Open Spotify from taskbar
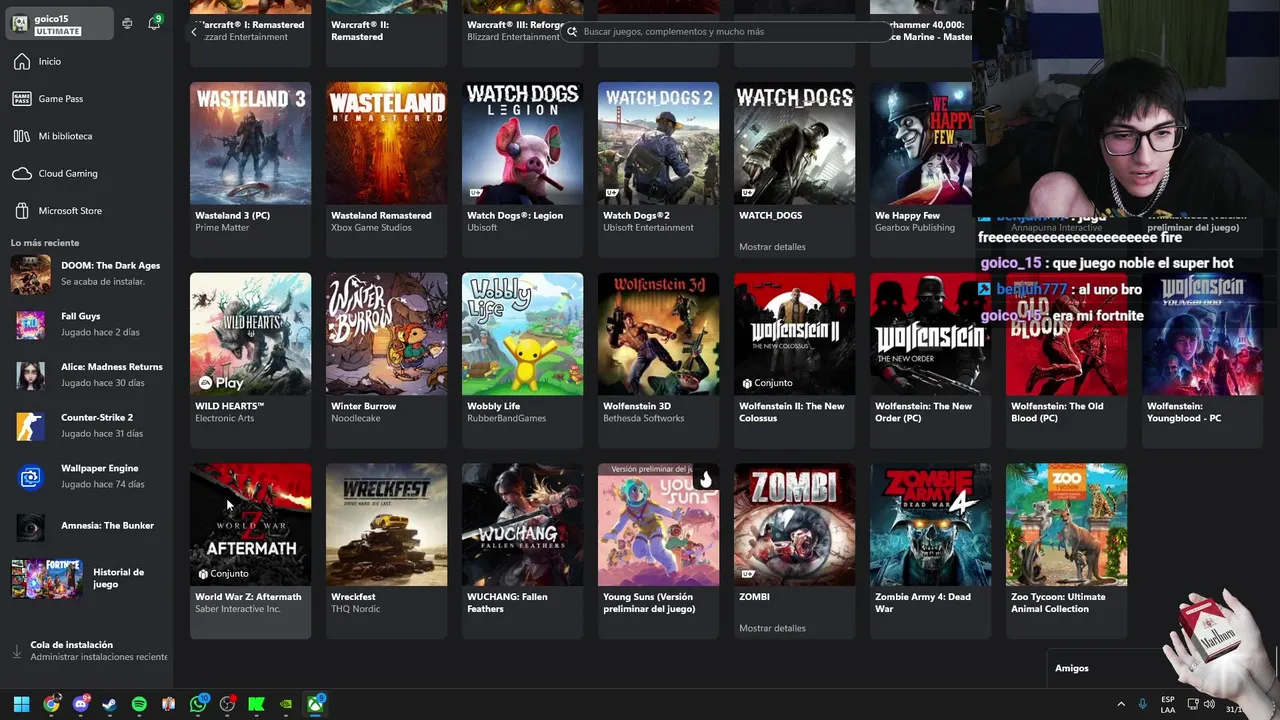 (x=139, y=704)
